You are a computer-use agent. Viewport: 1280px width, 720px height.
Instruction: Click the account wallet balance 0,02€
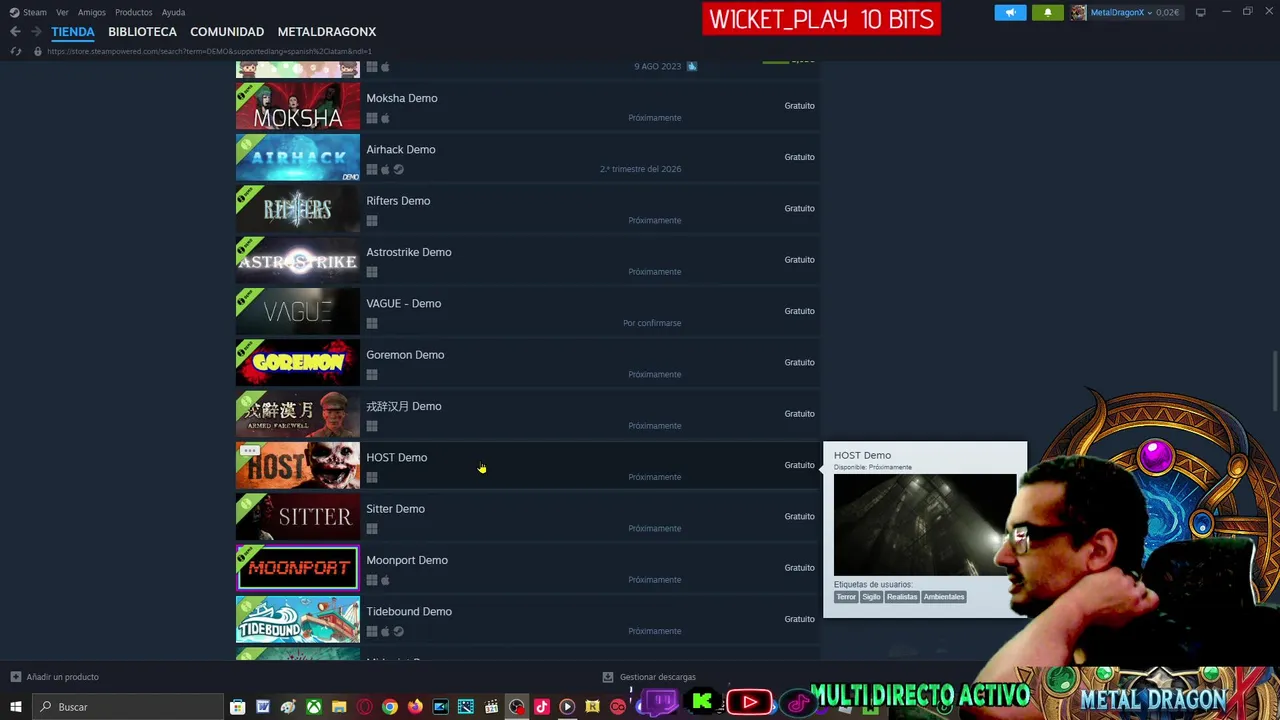point(1167,12)
